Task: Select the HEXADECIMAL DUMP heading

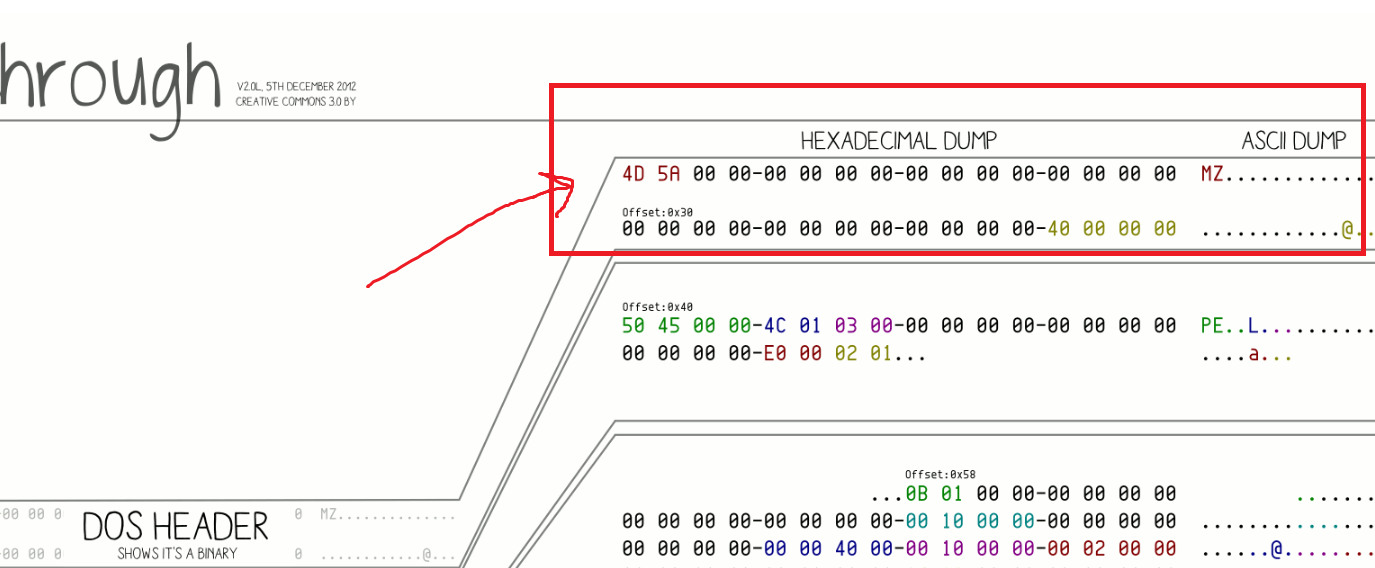Action: (898, 141)
